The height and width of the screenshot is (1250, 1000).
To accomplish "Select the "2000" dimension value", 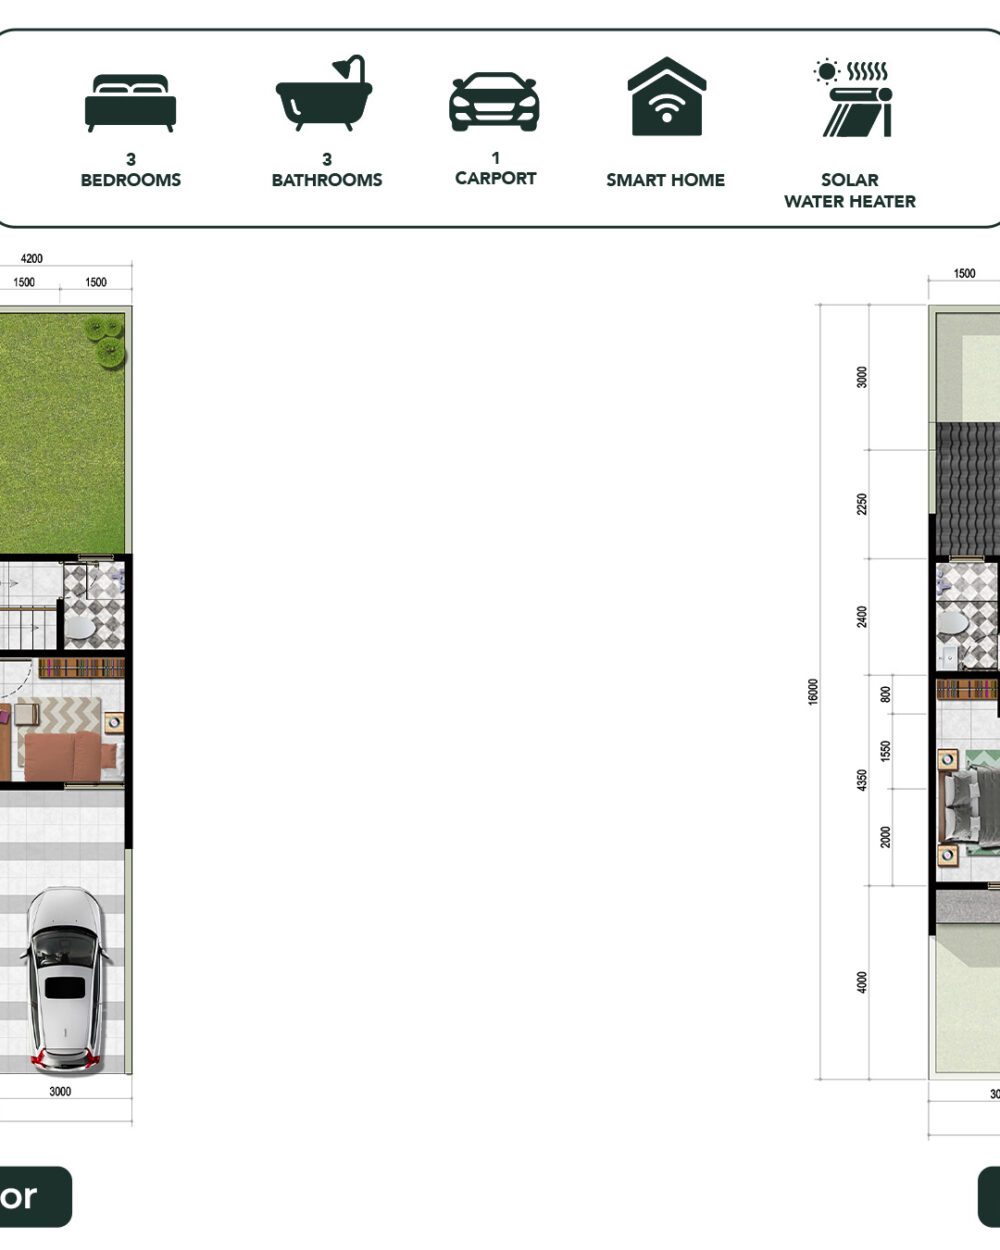I will [886, 836].
